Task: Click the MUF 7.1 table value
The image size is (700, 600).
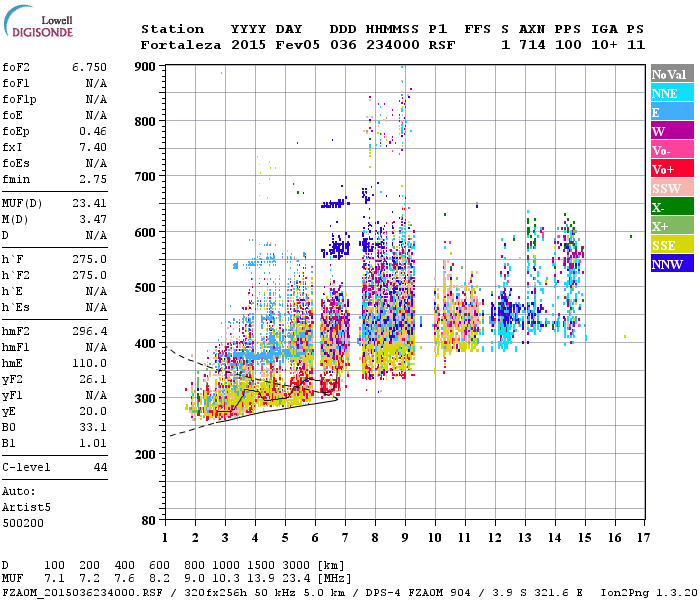Action: coord(54,578)
